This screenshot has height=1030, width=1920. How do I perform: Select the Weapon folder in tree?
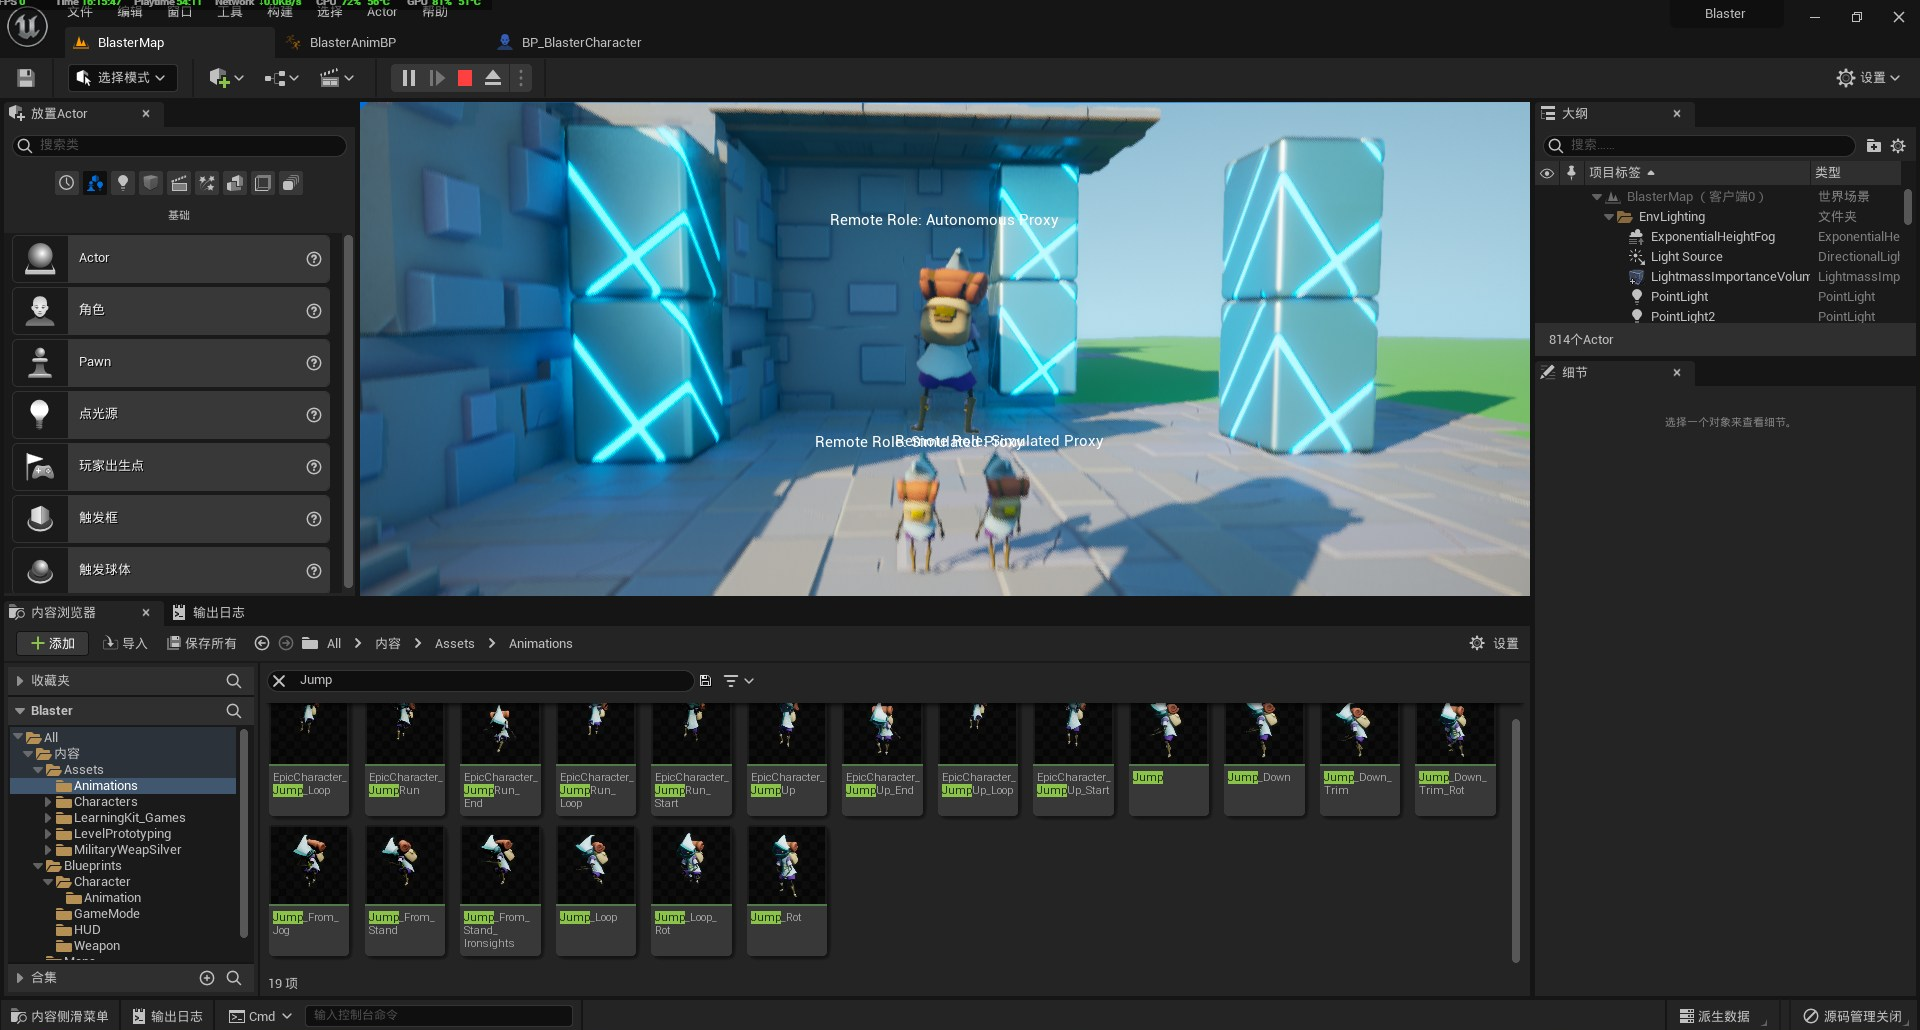click(x=96, y=946)
